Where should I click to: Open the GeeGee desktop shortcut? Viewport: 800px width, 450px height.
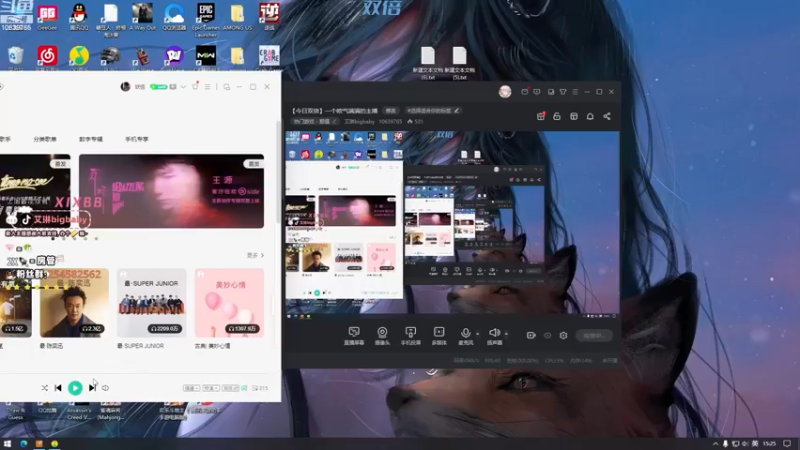point(47,18)
